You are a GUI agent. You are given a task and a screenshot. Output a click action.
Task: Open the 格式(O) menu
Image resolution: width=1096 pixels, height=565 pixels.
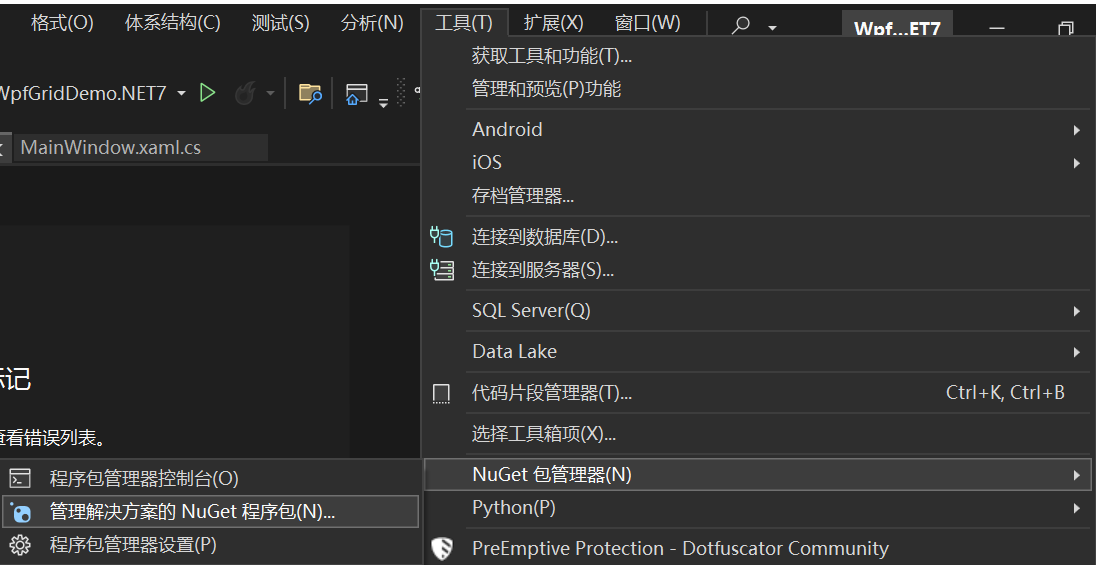[x=62, y=23]
